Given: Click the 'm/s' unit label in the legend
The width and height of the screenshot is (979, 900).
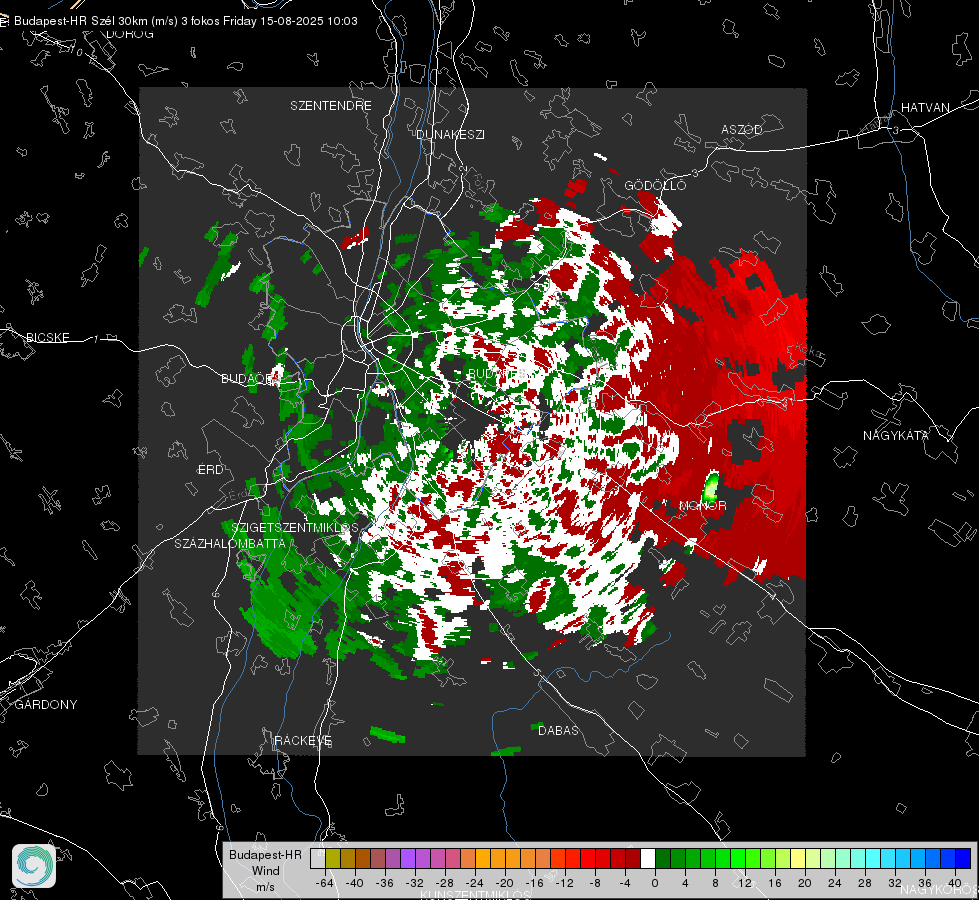Looking at the screenshot, I should pyautogui.click(x=265, y=886).
